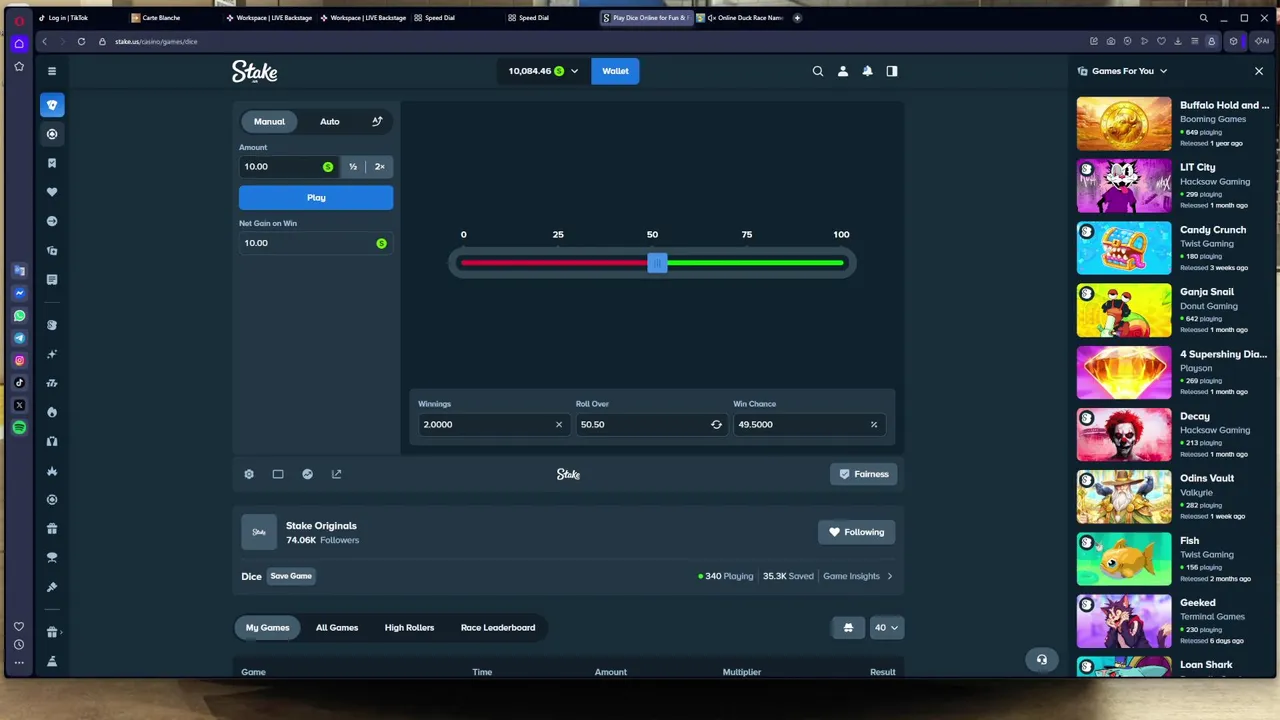Open the user account icon
The width and height of the screenshot is (1280, 720).
tap(843, 71)
